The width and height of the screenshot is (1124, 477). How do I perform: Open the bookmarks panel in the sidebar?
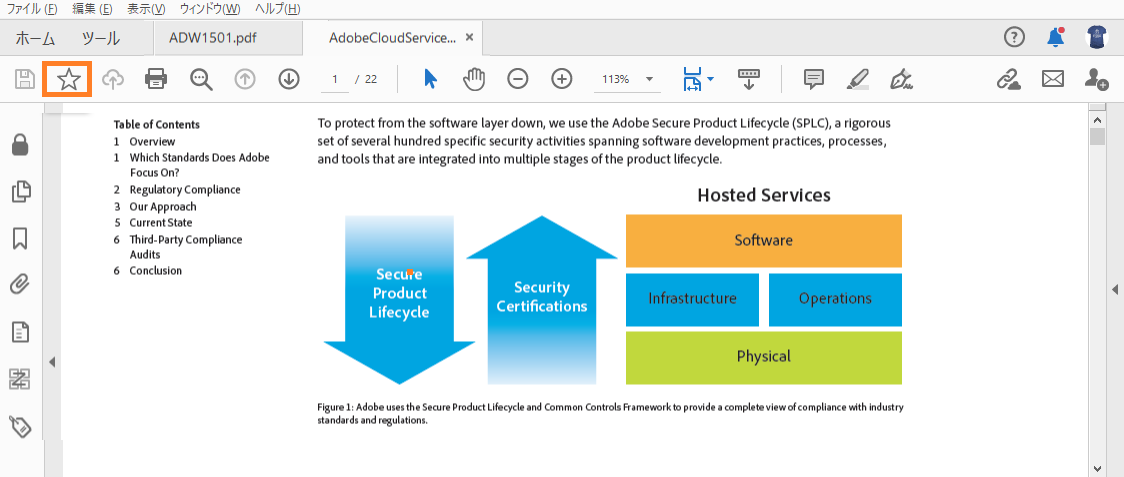click(x=20, y=238)
